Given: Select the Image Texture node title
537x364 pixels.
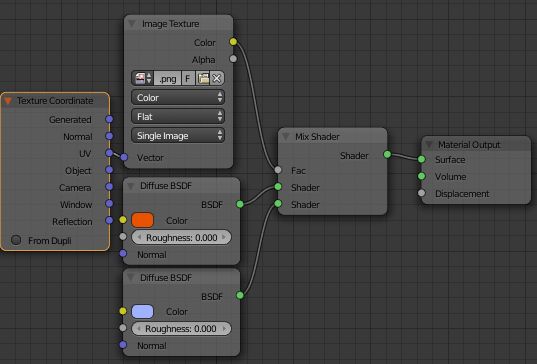Looking at the screenshot, I should tap(171, 24).
